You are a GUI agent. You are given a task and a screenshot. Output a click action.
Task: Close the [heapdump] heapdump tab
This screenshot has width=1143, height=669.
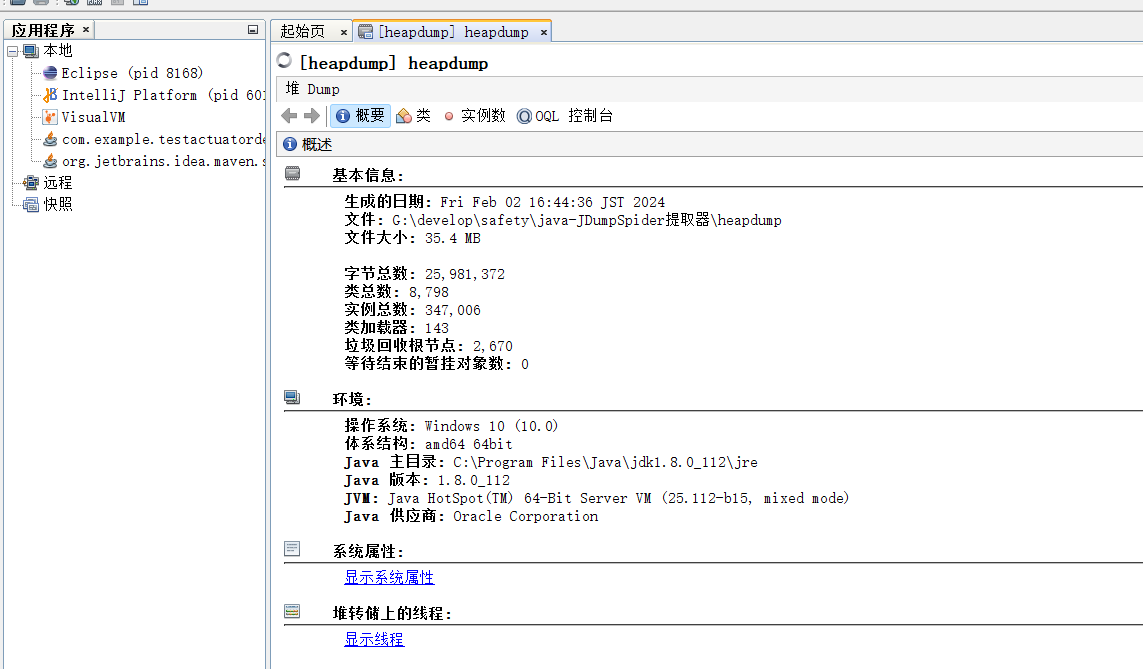click(544, 32)
